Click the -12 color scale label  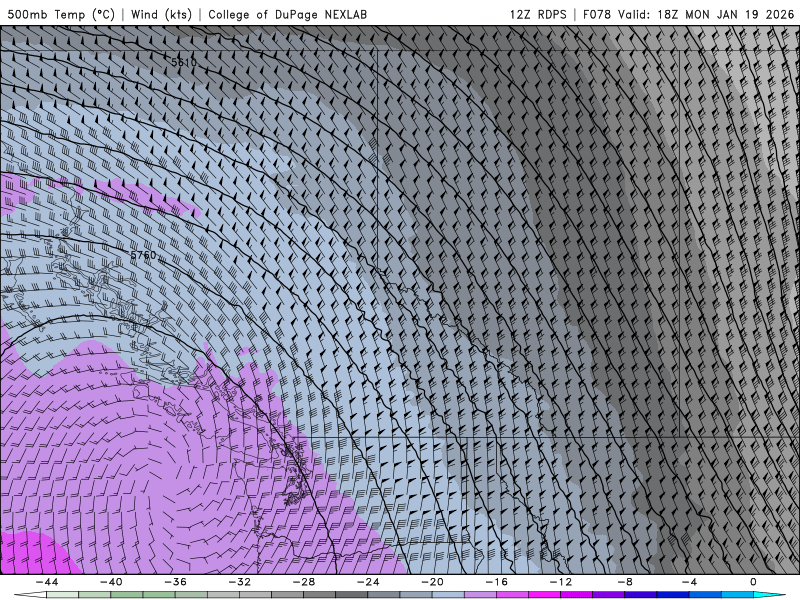(561, 582)
